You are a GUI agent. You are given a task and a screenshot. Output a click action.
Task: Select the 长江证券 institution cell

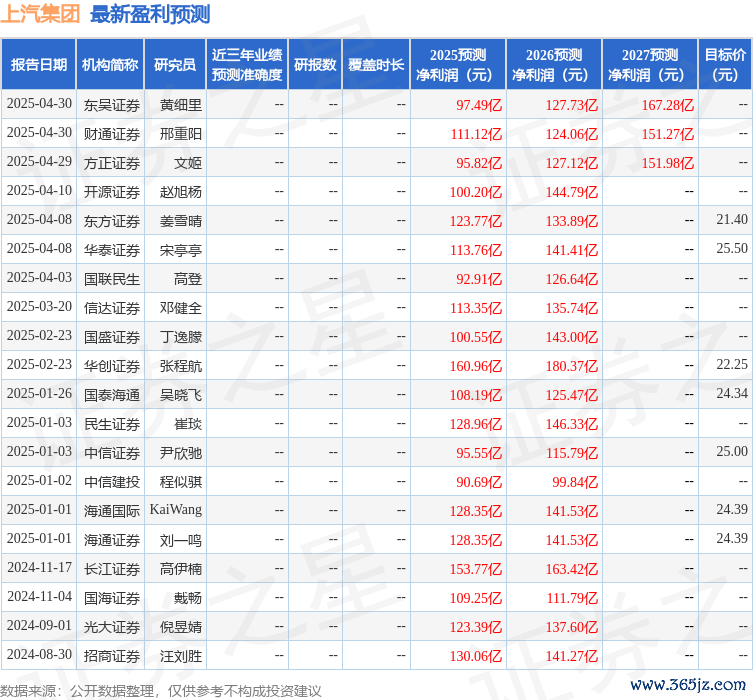pyautogui.click(x=111, y=569)
